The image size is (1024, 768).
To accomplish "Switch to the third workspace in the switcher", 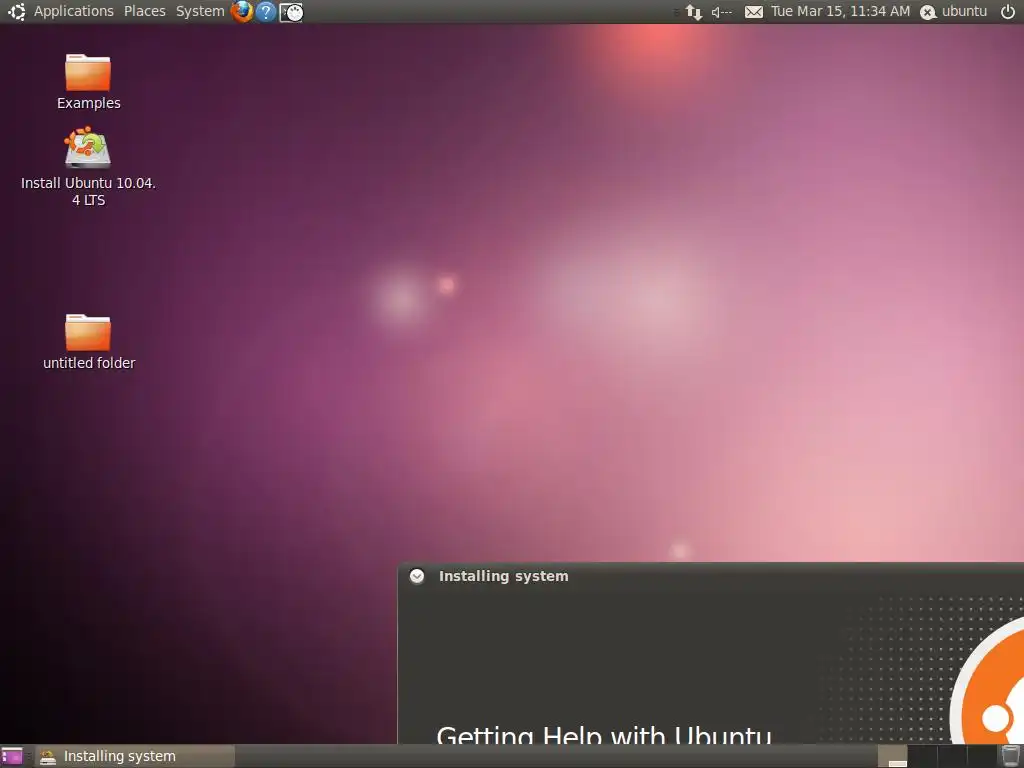I will click(952, 756).
